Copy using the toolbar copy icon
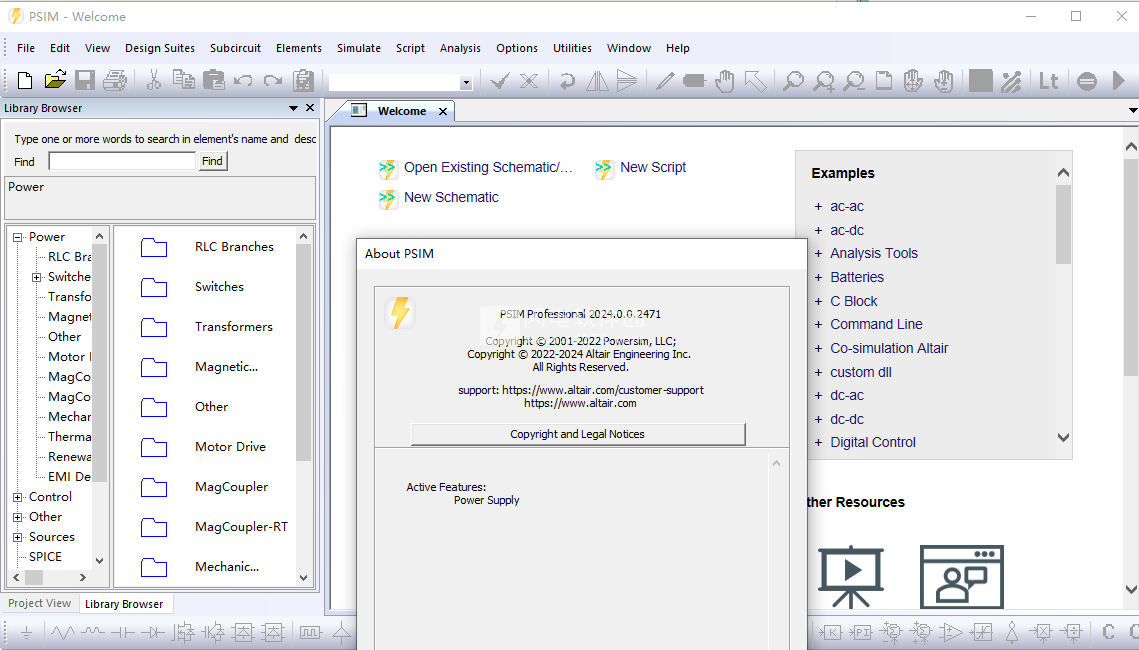1139x650 pixels. (x=183, y=80)
